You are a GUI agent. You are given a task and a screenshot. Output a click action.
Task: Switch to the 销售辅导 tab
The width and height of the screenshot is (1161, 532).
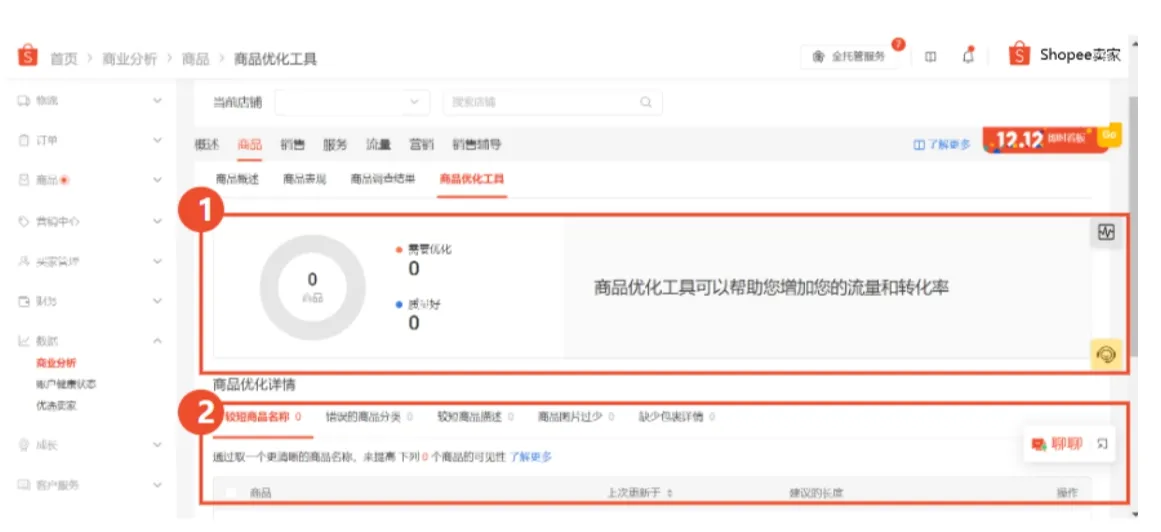tap(476, 144)
